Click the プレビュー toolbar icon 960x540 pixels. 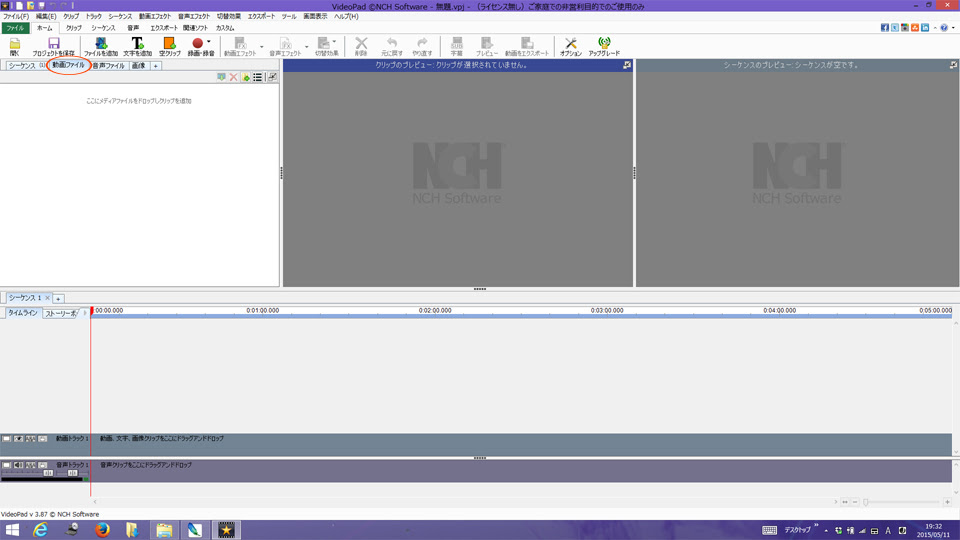487,47
